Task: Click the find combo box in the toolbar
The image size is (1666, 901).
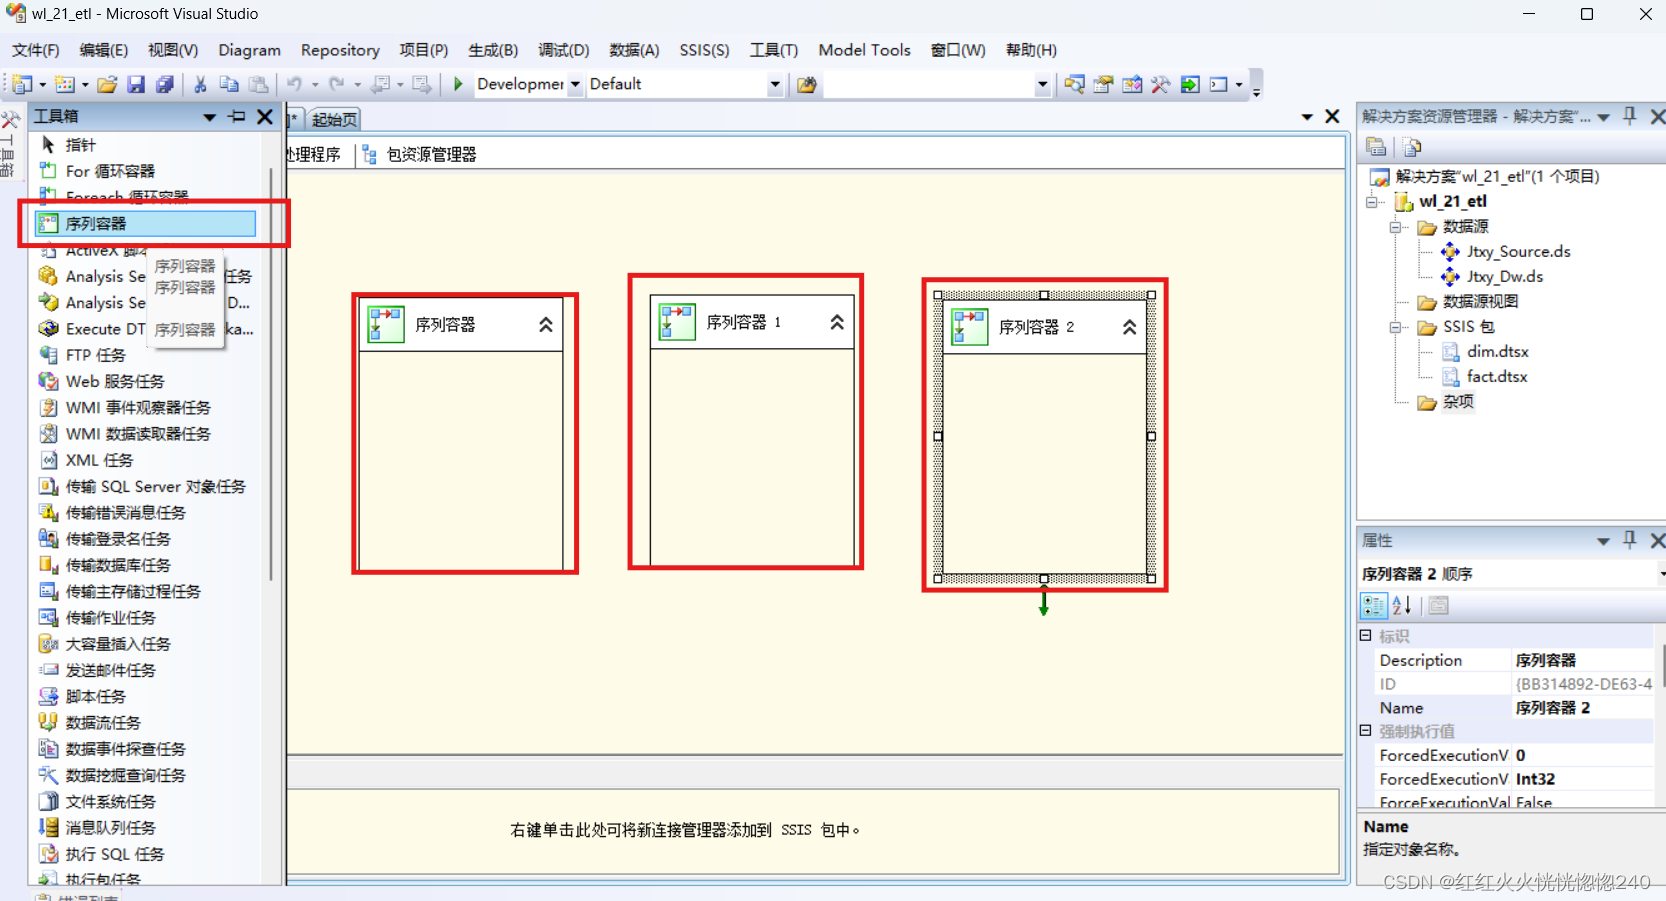Action: [x=938, y=85]
